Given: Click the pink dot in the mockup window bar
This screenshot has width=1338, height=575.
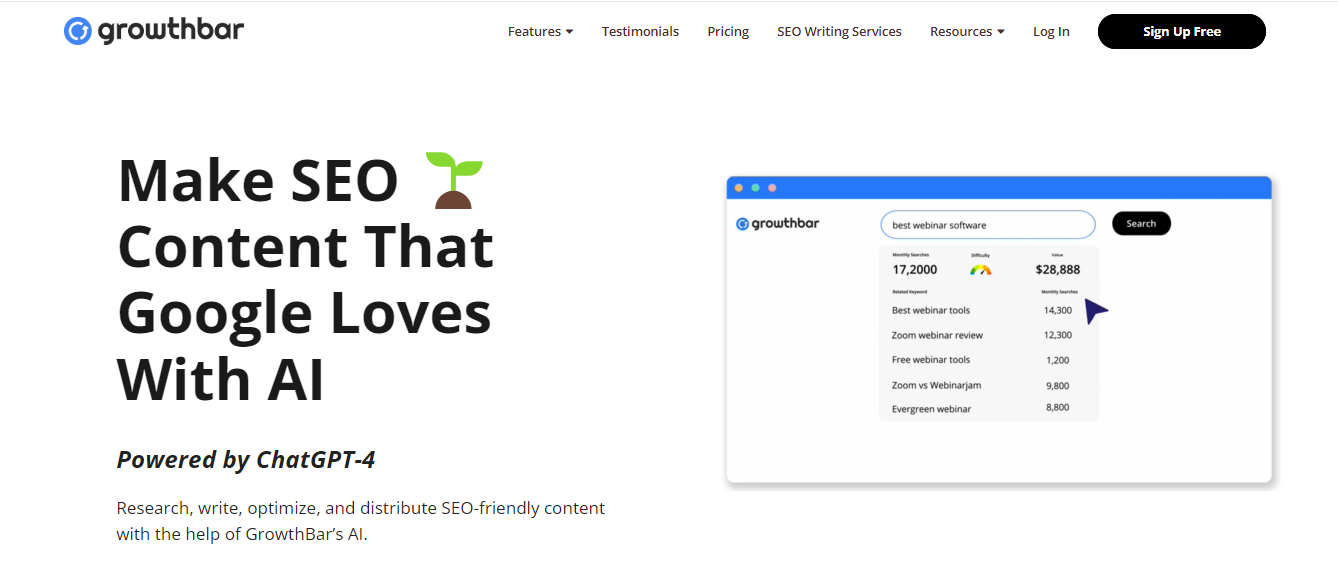Looking at the screenshot, I should coord(772,188).
